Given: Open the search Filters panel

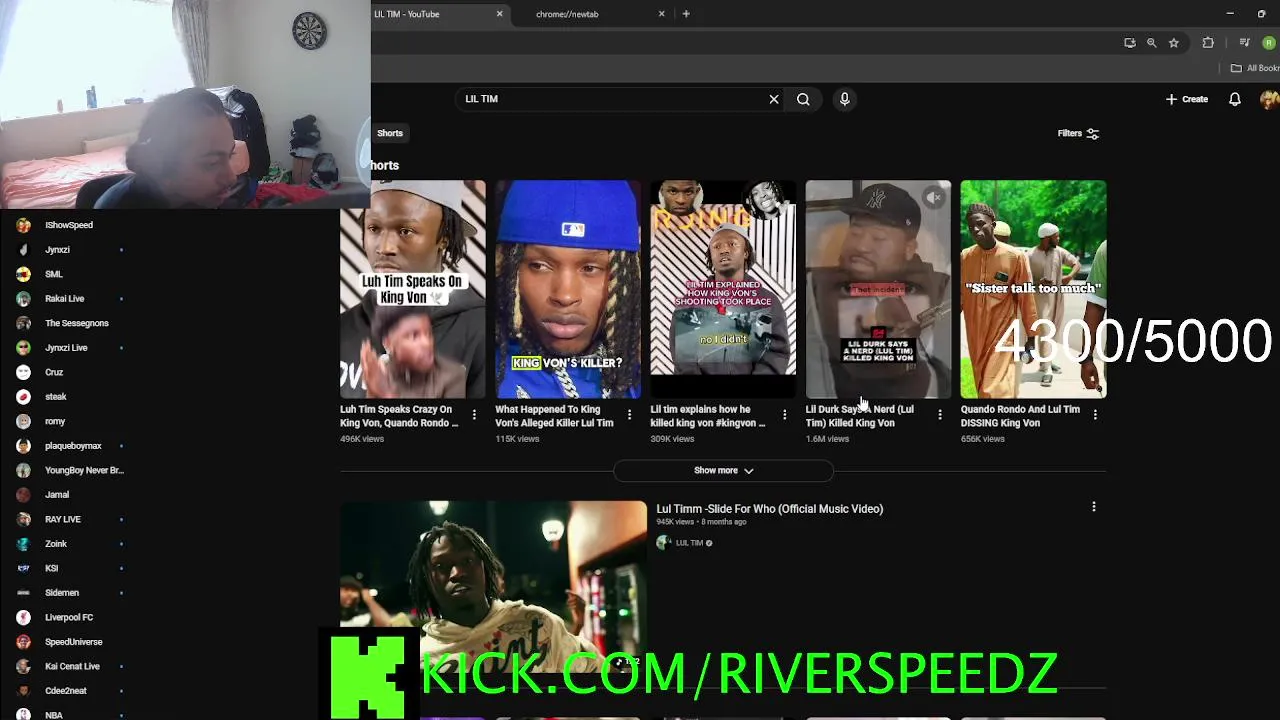Looking at the screenshot, I should (x=1079, y=133).
